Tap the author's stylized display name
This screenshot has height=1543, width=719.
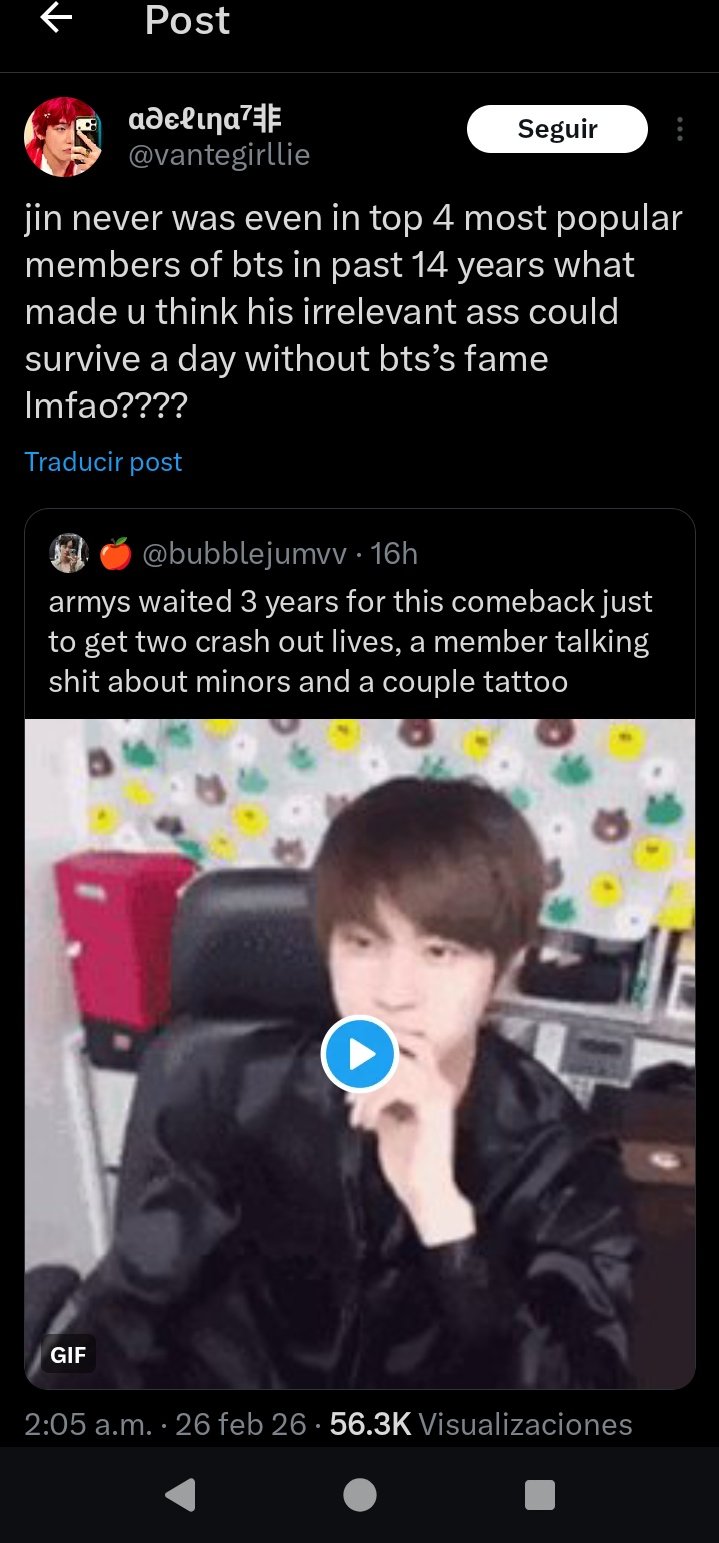pyautogui.click(x=205, y=121)
